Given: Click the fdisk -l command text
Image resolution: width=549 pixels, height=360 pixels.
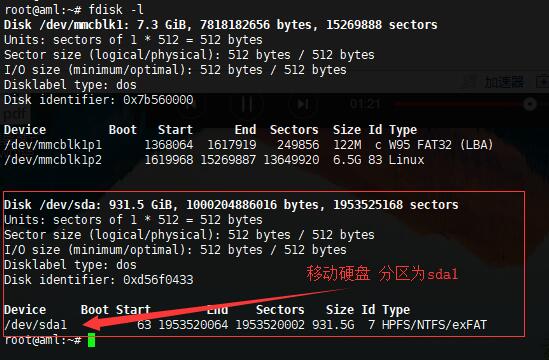Looking at the screenshot, I should [116, 9].
